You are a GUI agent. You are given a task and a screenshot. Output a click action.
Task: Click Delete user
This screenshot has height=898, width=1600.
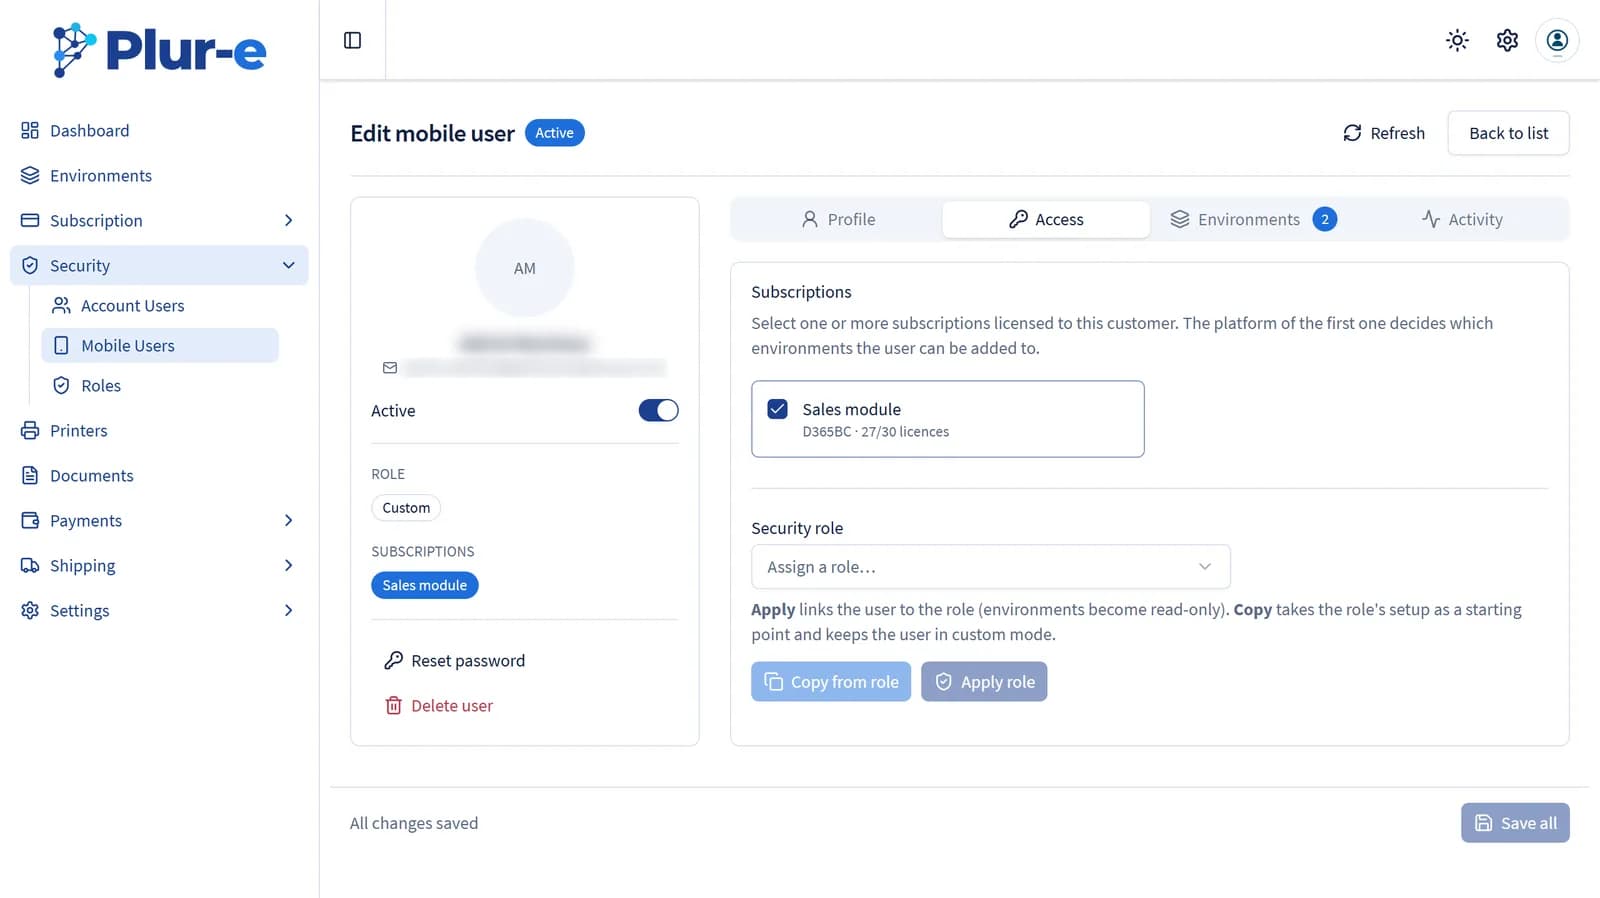click(x=439, y=706)
